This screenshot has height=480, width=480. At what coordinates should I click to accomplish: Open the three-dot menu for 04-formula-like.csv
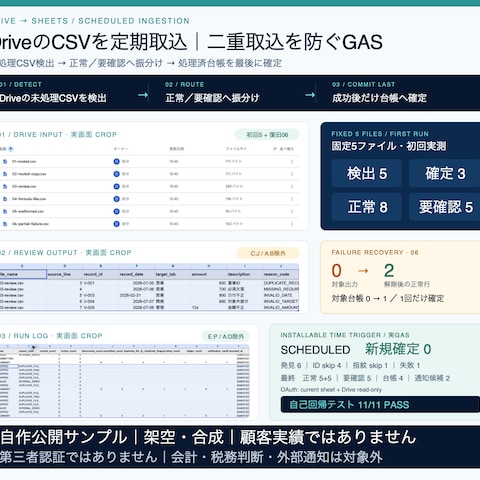point(292,199)
